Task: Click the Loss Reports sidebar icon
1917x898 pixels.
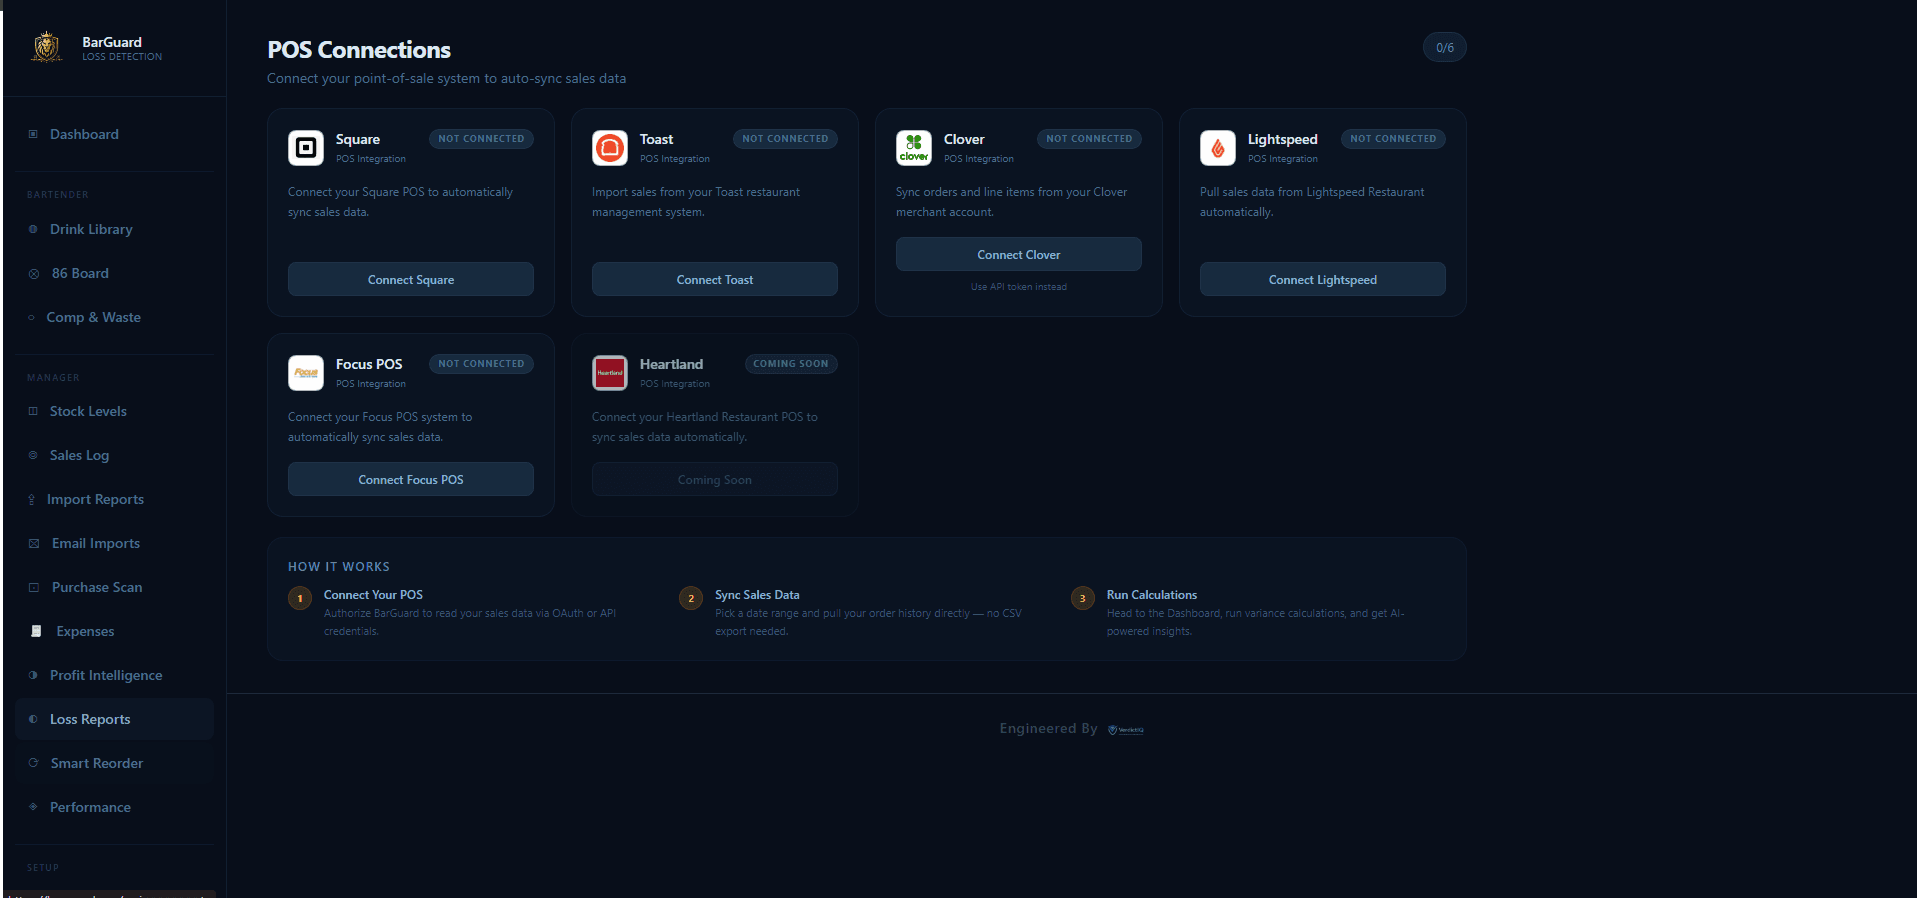Action: [33, 719]
